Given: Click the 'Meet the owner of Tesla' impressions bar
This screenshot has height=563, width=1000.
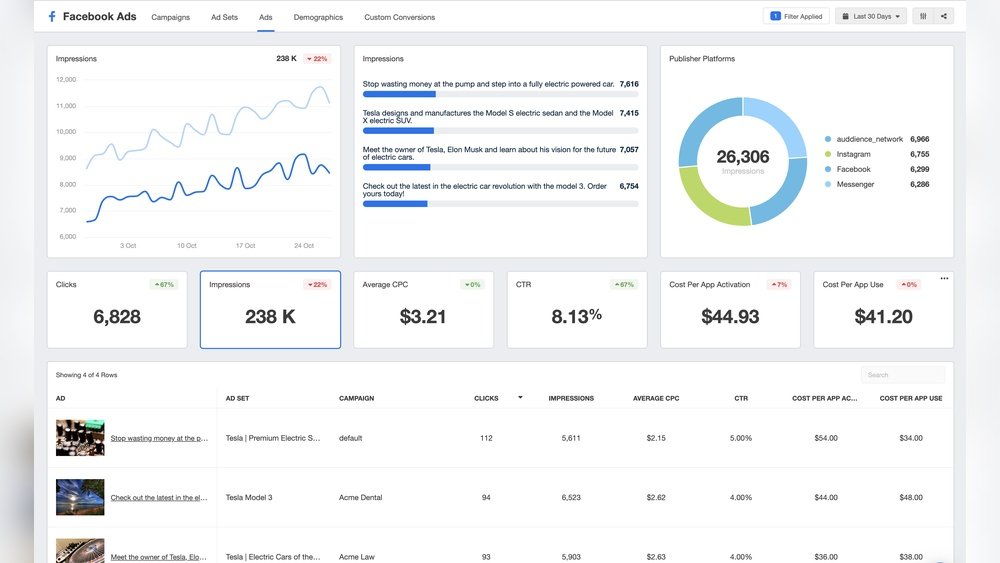Looking at the screenshot, I should coord(501,168).
